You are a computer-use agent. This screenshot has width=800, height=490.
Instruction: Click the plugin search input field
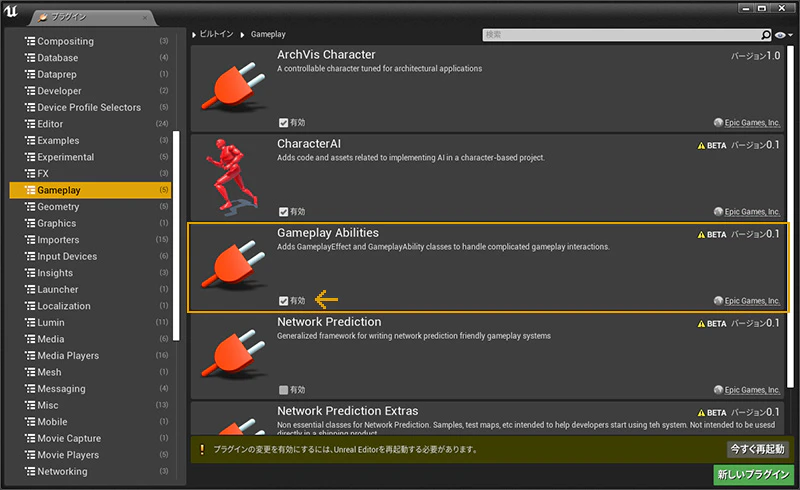pyautogui.click(x=621, y=35)
